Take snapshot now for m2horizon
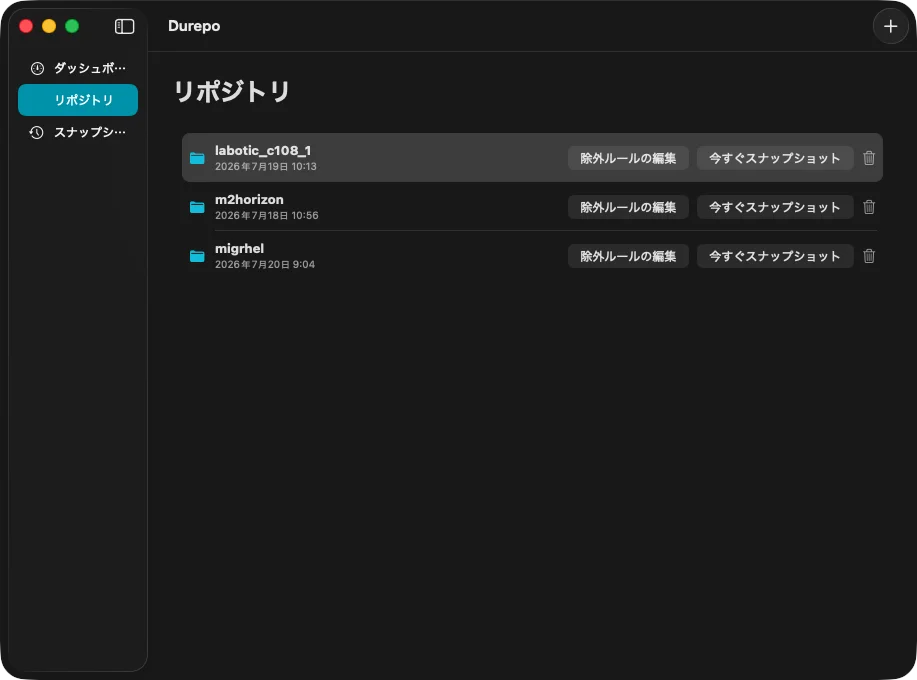The height and width of the screenshot is (680, 917). [775, 207]
